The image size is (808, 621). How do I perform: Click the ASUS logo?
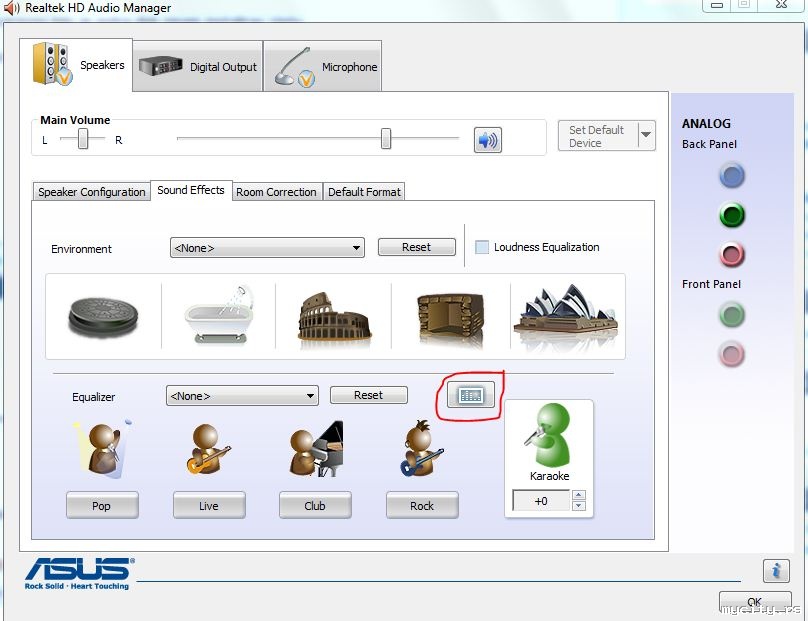coord(79,573)
